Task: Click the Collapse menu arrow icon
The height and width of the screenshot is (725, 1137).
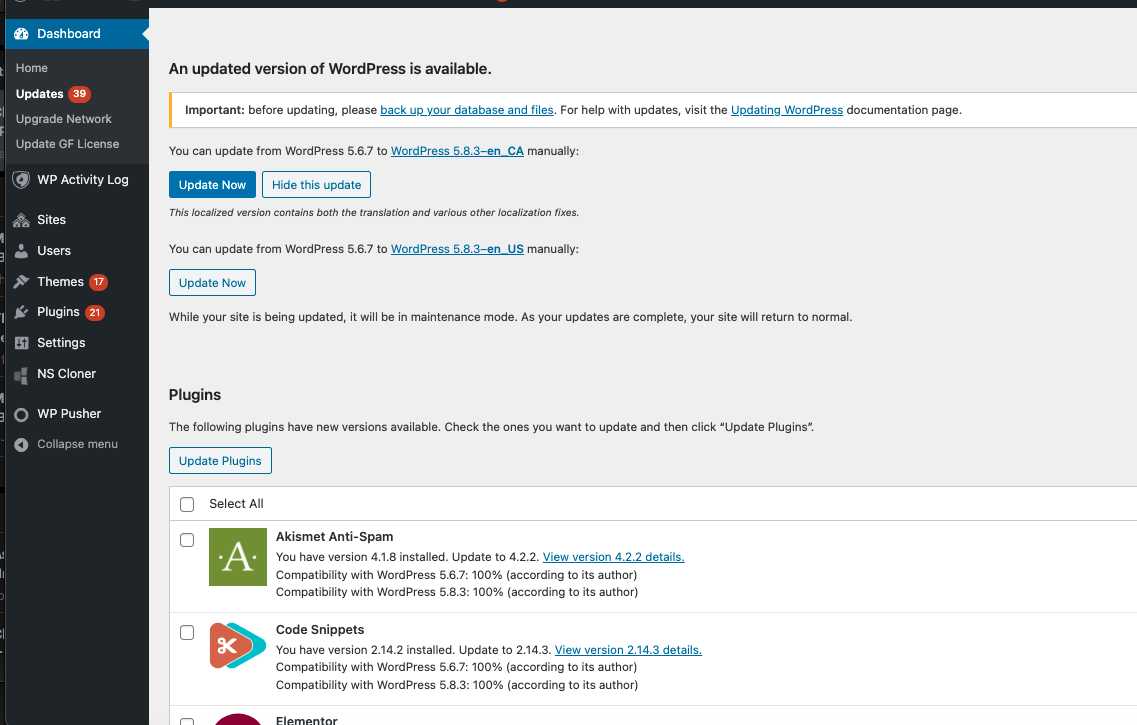Action: pyautogui.click(x=22, y=444)
